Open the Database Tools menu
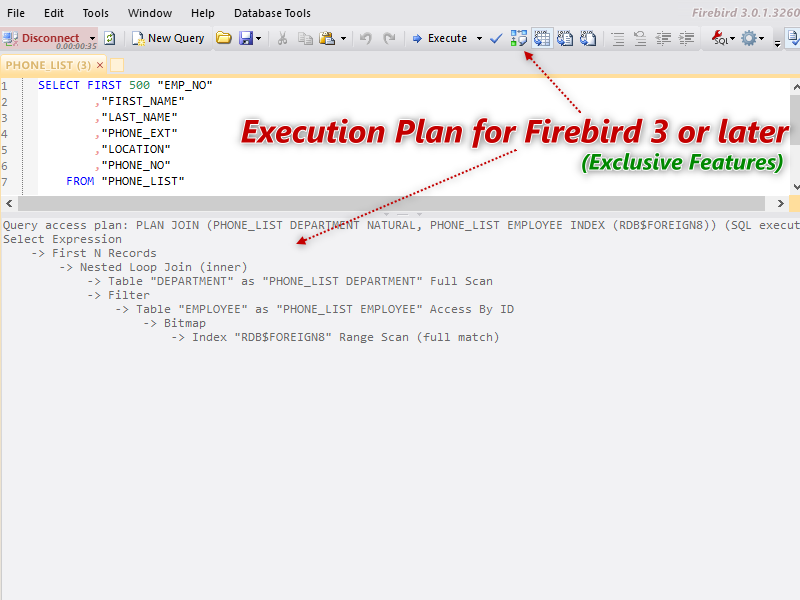The image size is (800, 600). [272, 13]
